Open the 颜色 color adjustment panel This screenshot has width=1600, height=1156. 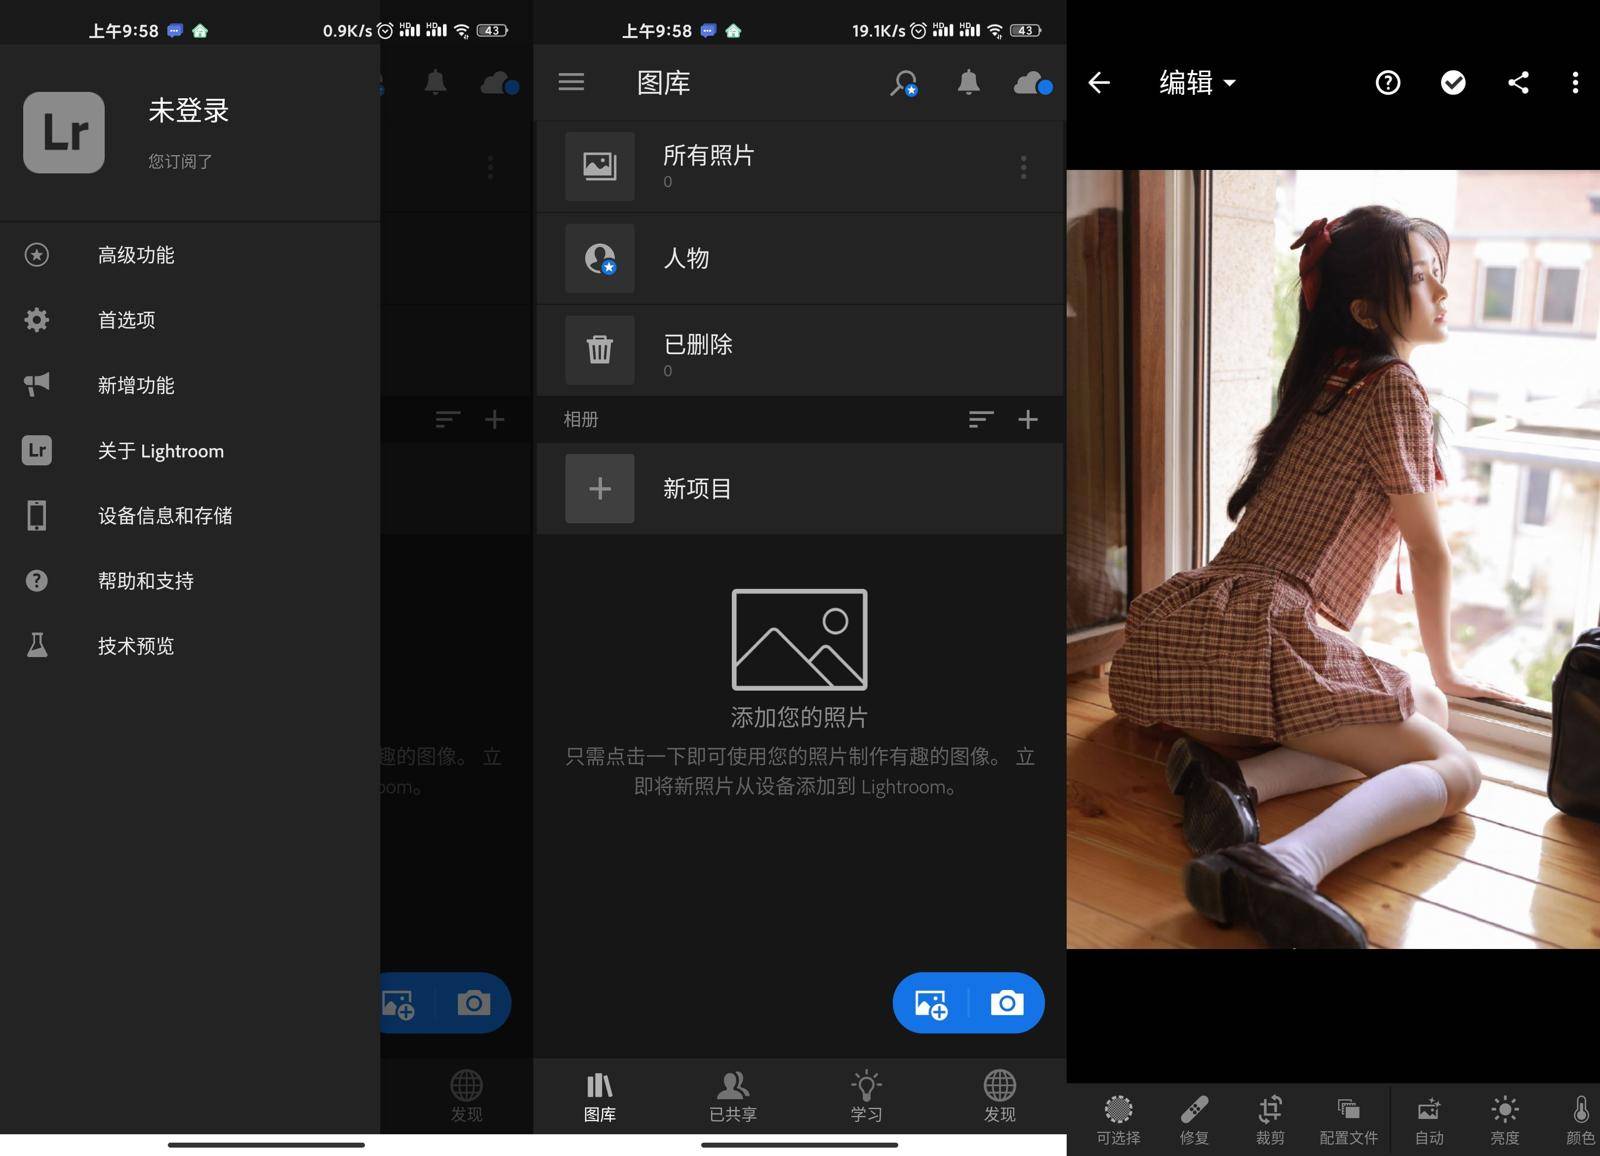(1579, 1118)
